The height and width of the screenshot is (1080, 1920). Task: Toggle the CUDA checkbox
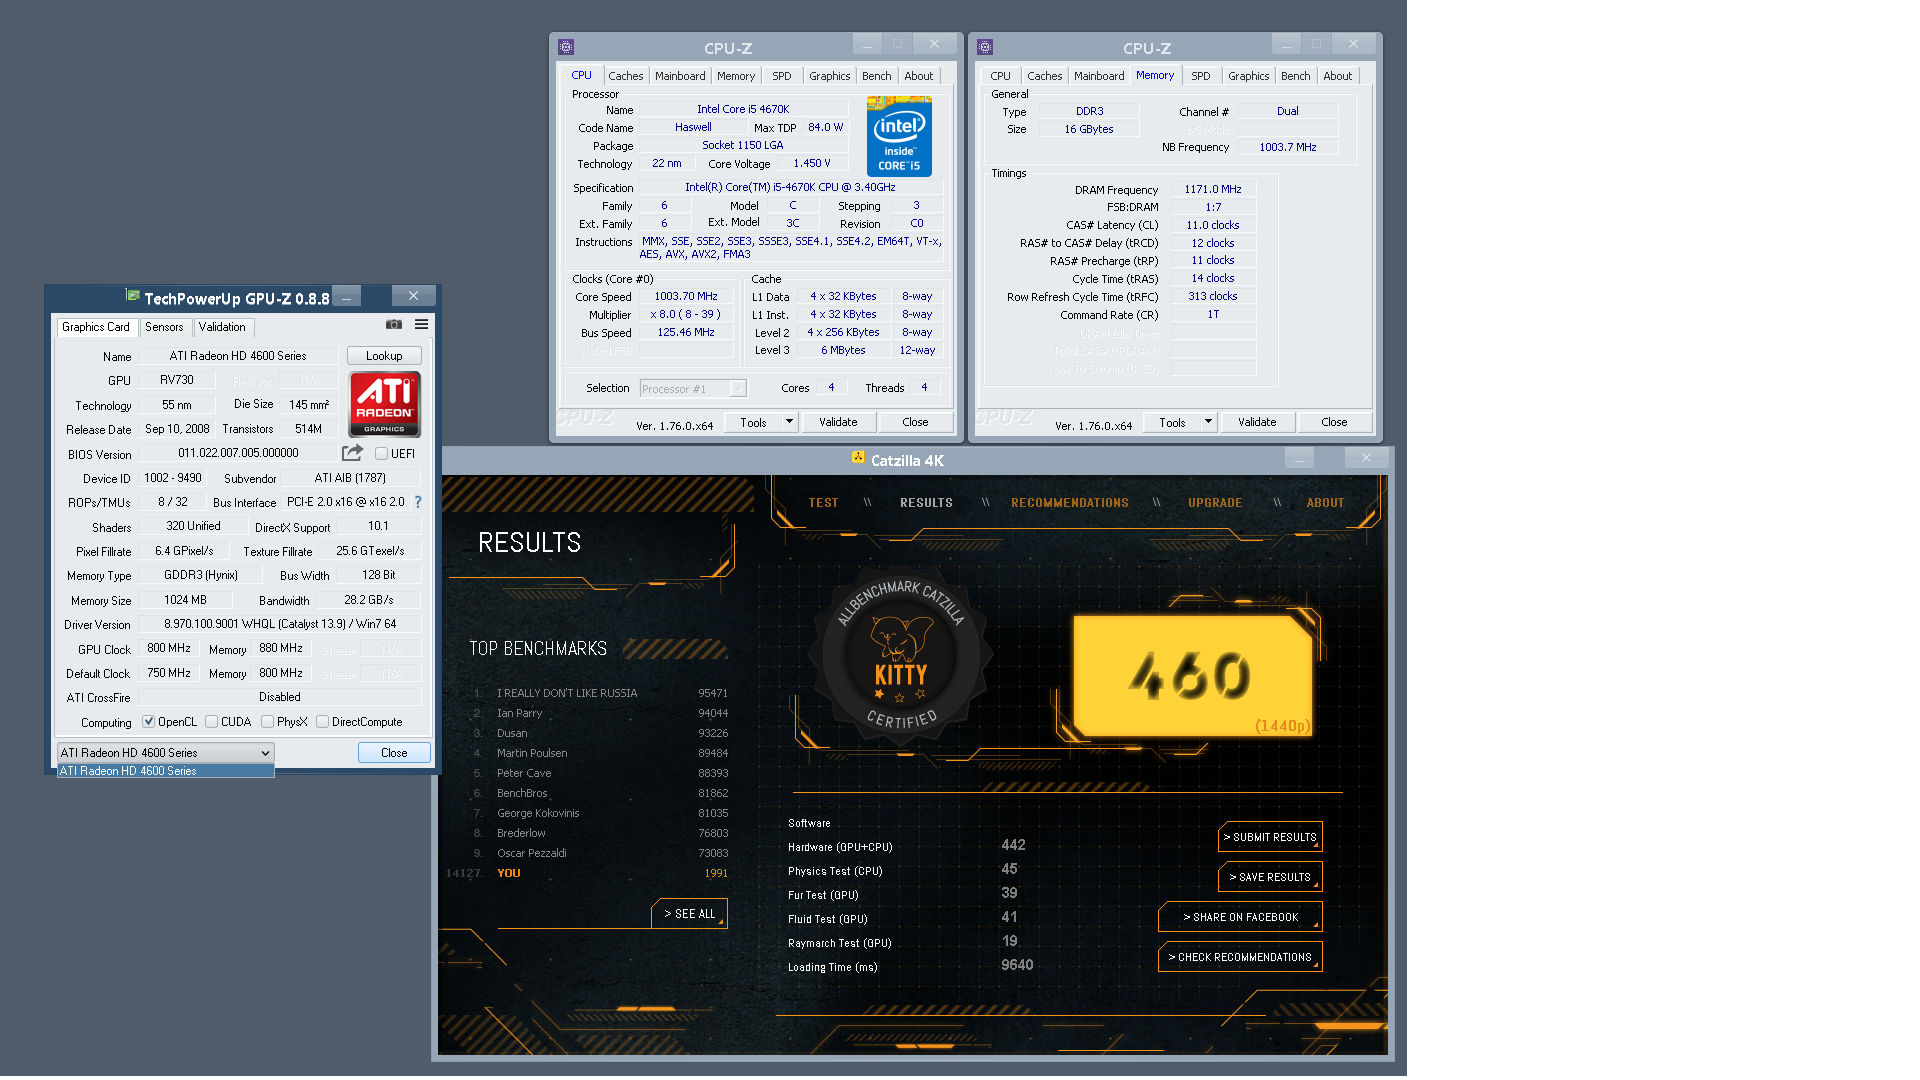coord(211,722)
